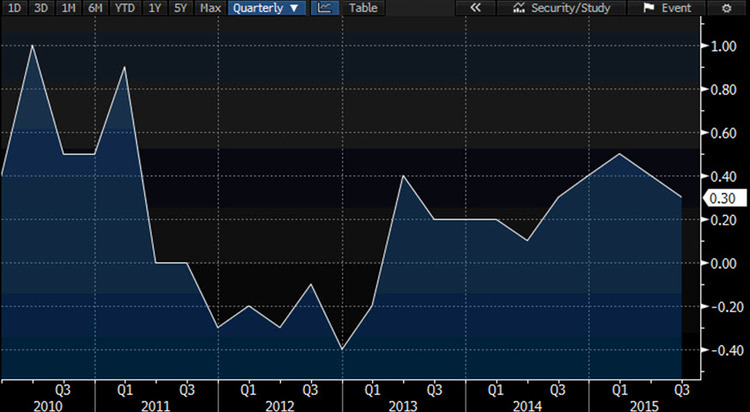
Task: Open the Quarterly periodicity dropdown
Action: (266, 8)
